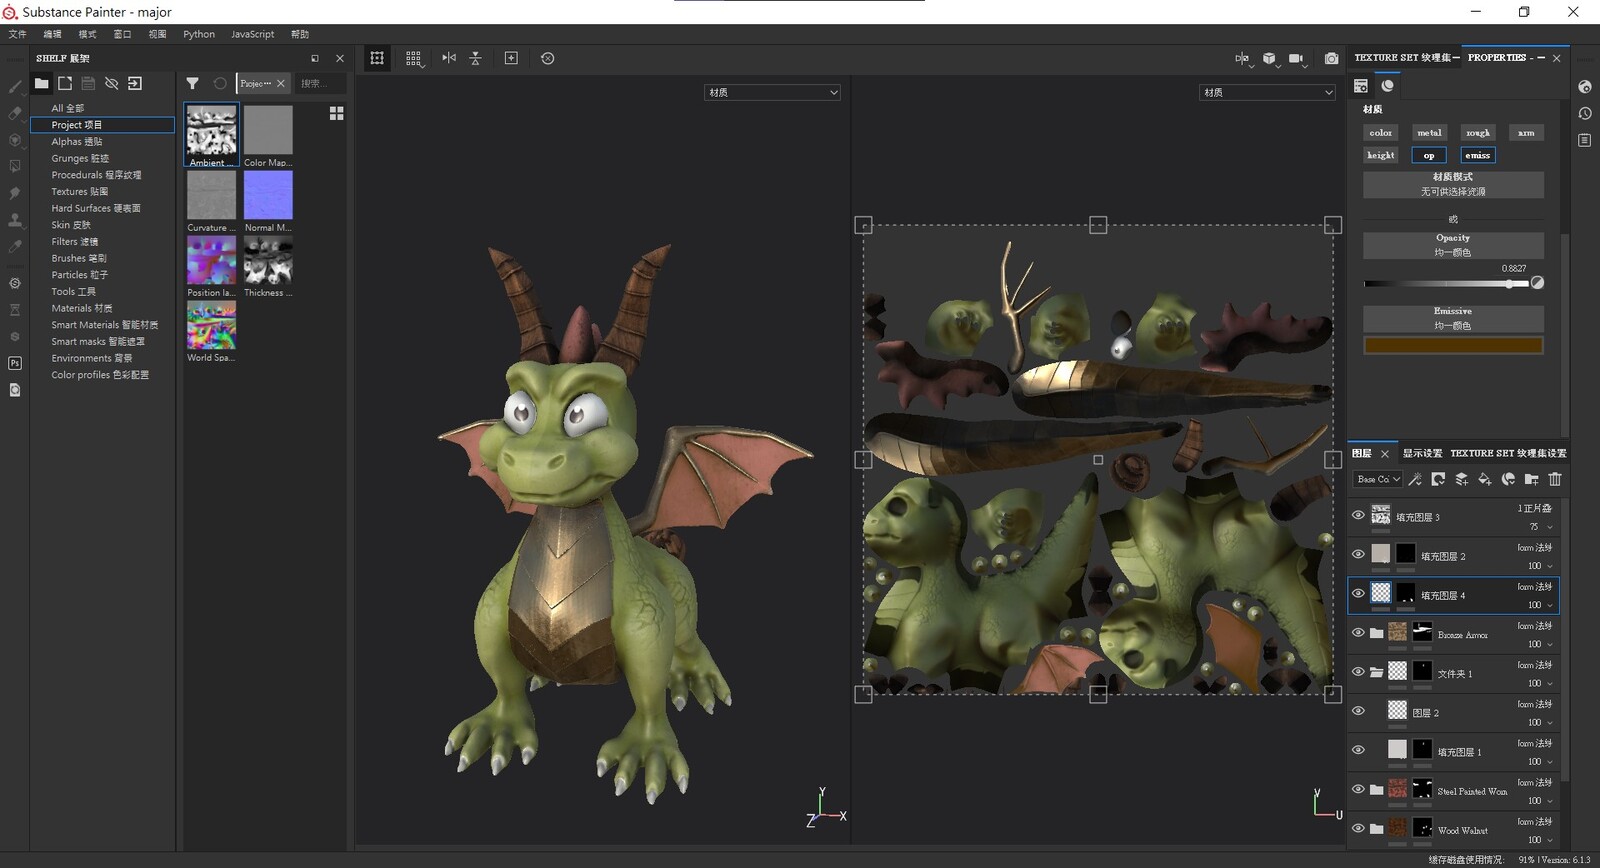Screen dimensions: 1600x868
Task: Hide the Bronze Armor layer
Action: (1358, 633)
